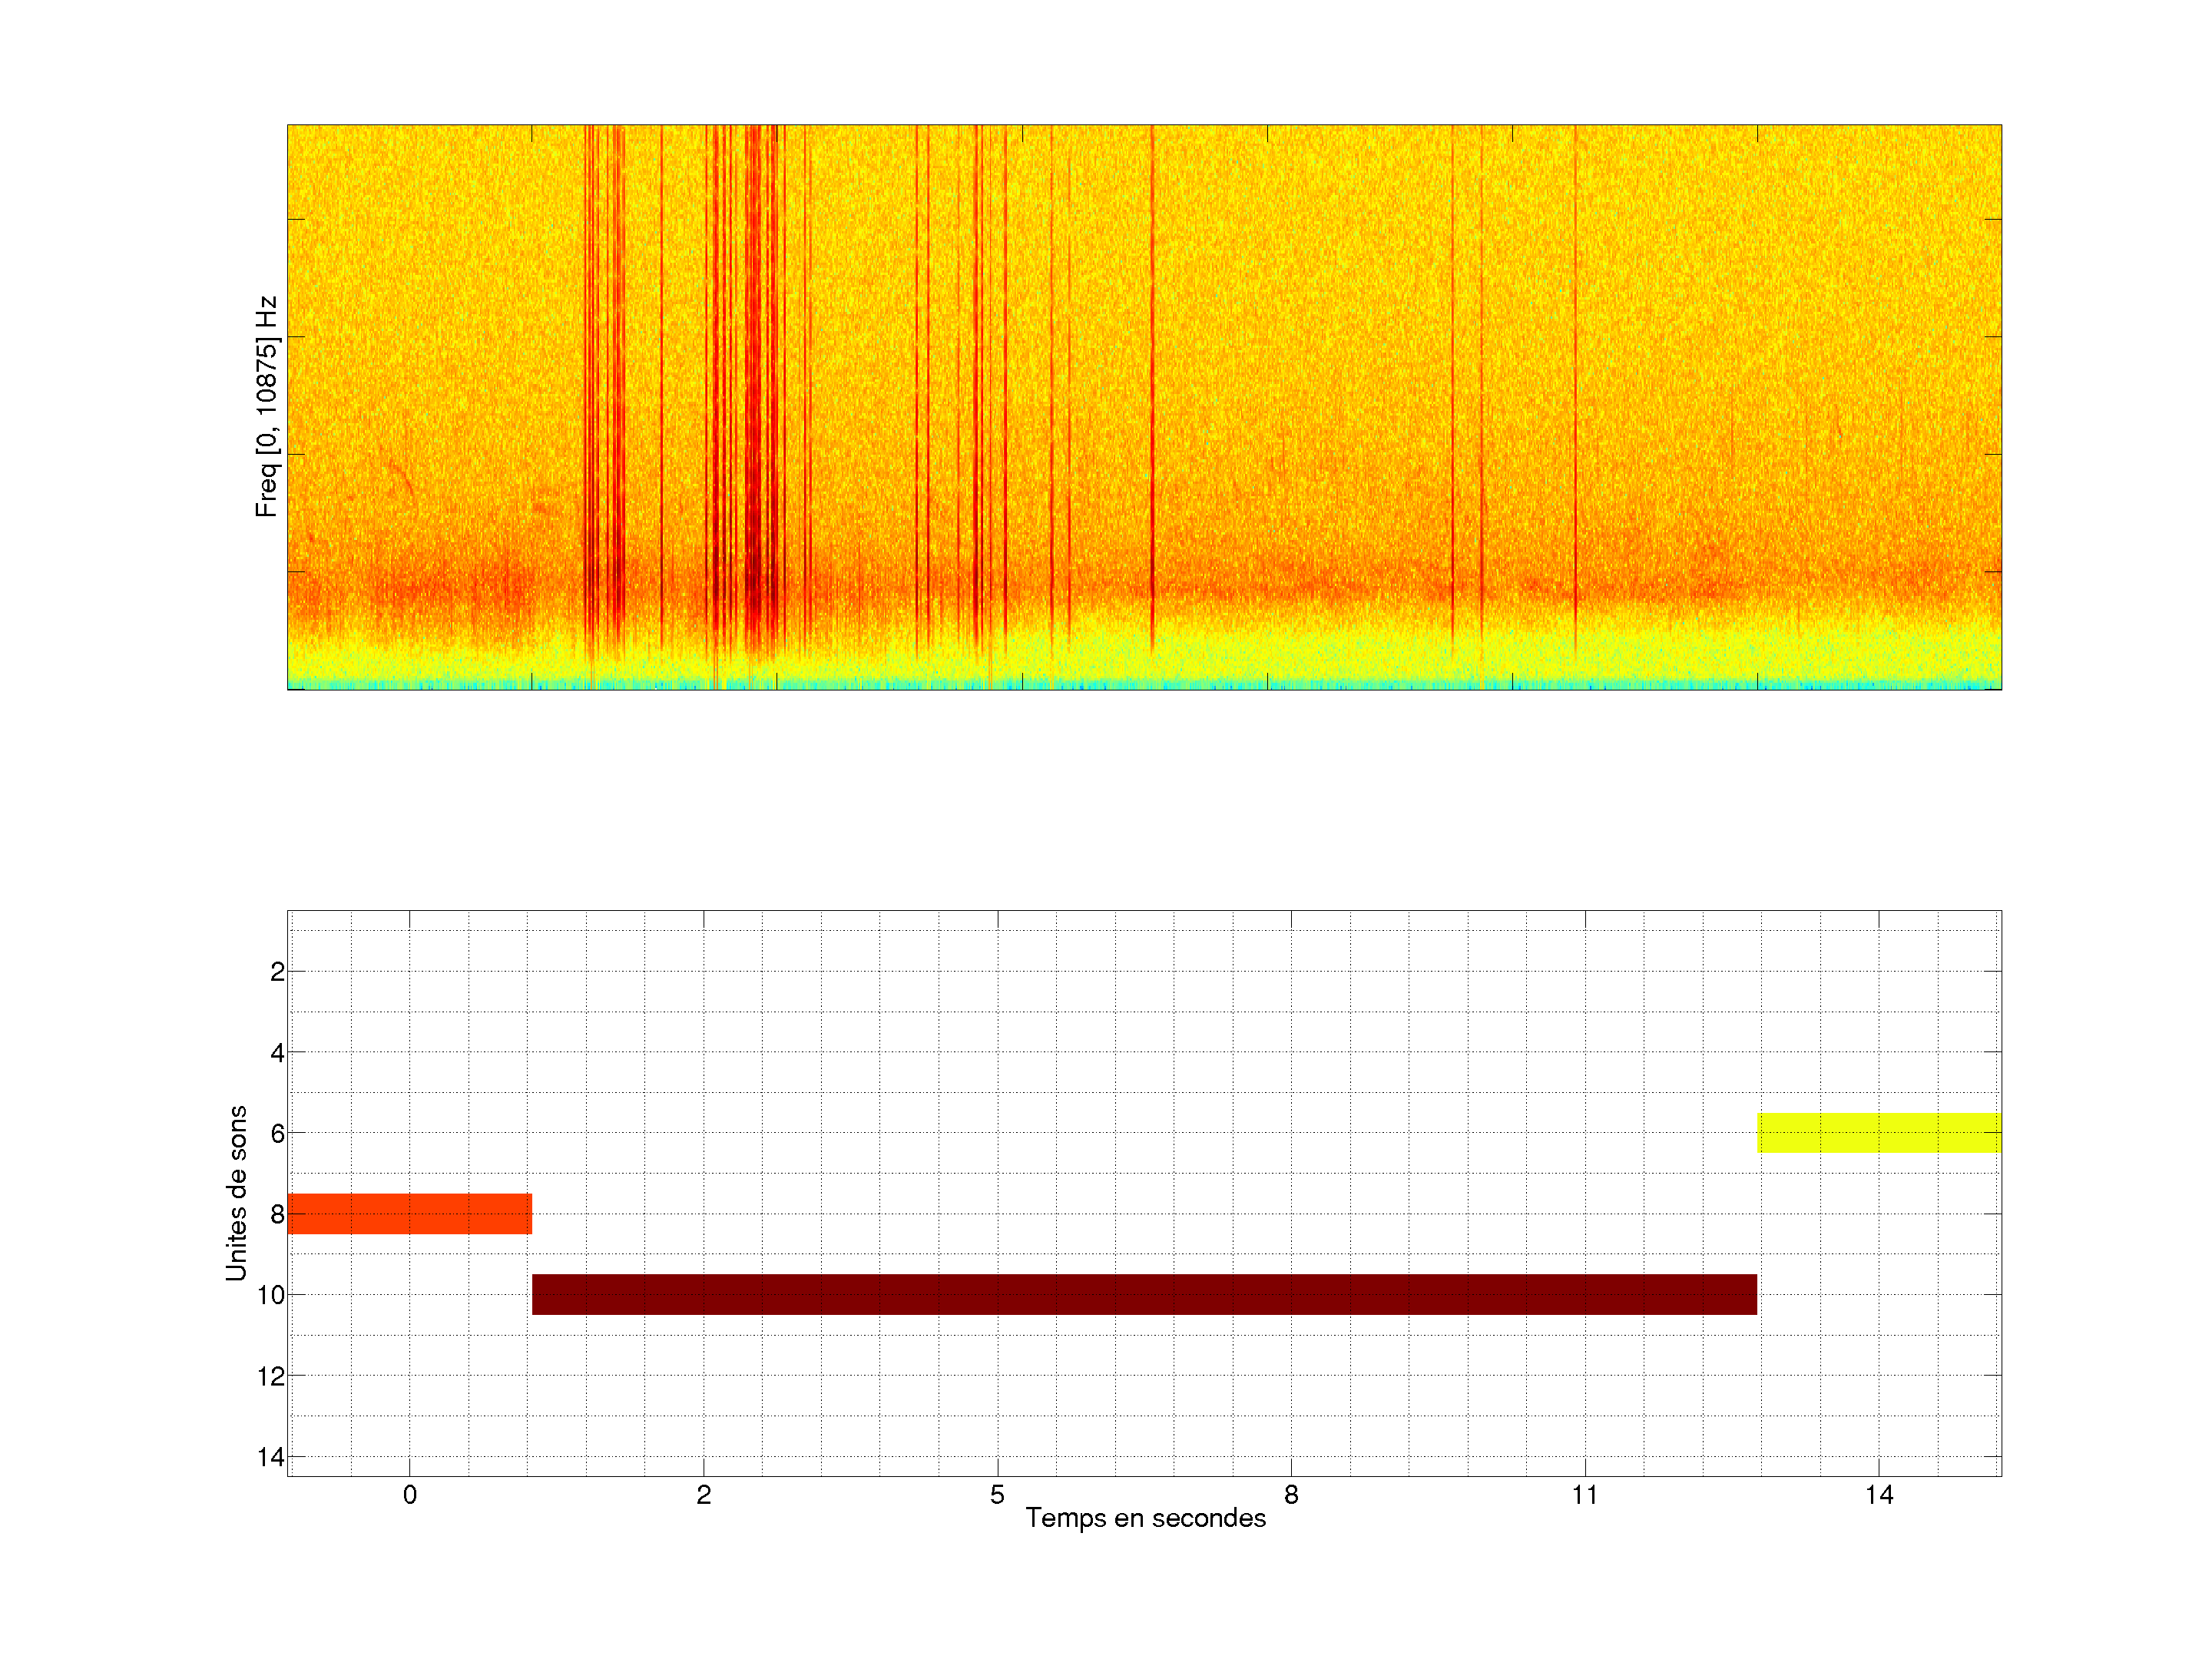Click y-axis tick label 2
This screenshot has height=1659, width=2212.
coord(277,971)
